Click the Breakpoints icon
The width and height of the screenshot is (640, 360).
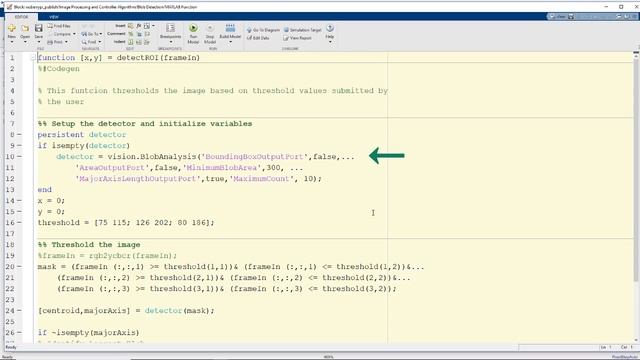[x=170, y=28]
